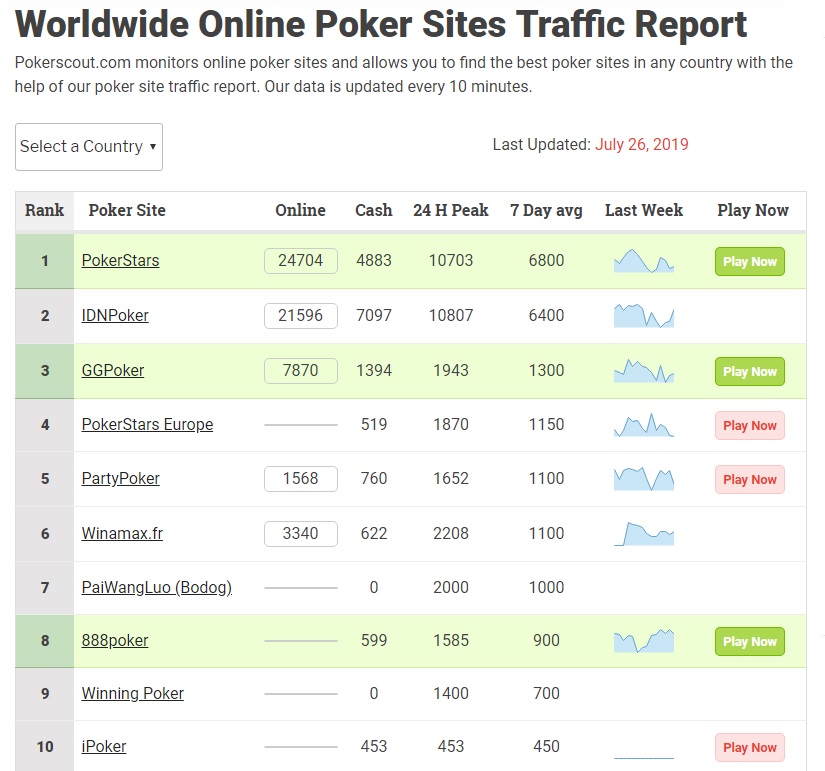
Task: Click the Last Week column header
Action: click(x=644, y=211)
